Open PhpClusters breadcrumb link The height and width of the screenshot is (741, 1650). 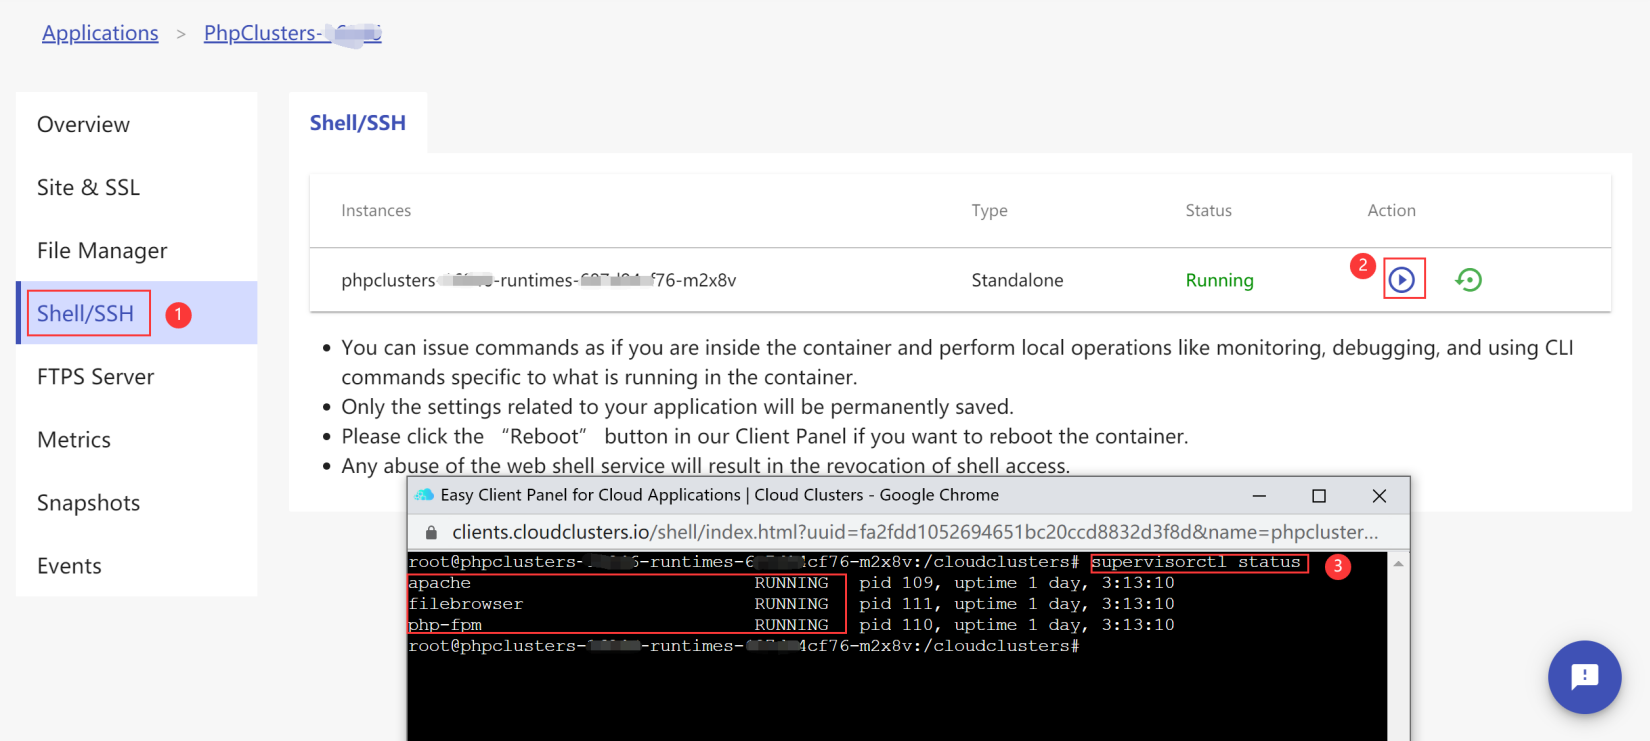pos(292,33)
